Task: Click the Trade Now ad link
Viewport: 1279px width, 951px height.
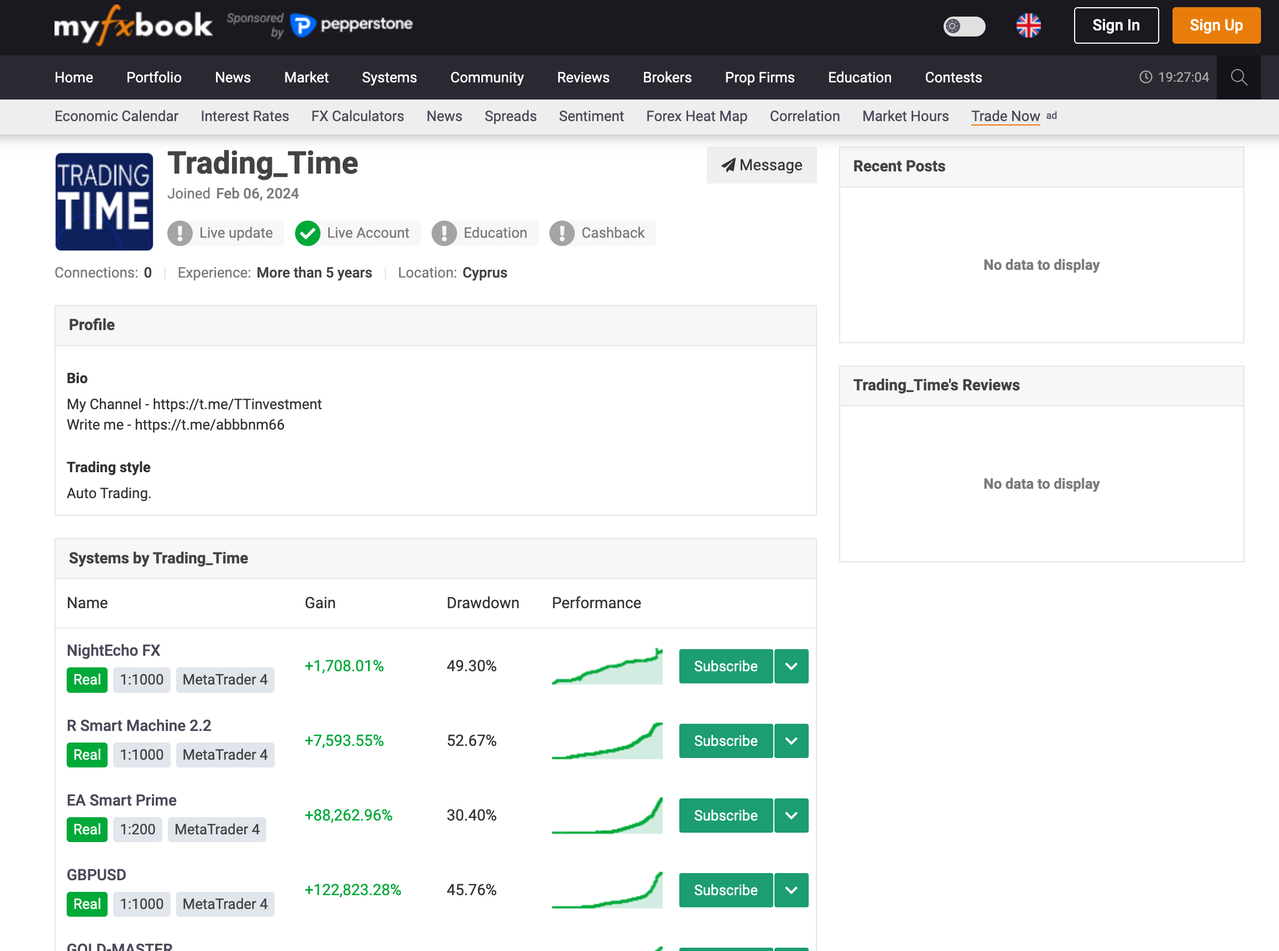Action: click(x=1006, y=116)
